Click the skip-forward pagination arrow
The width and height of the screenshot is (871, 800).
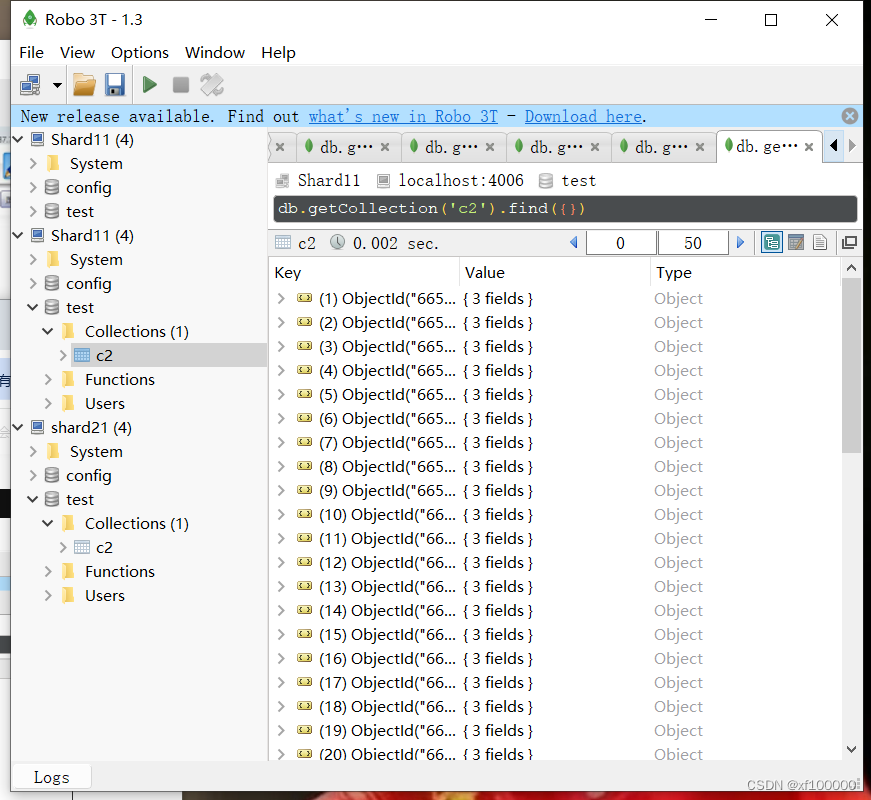(x=739, y=242)
